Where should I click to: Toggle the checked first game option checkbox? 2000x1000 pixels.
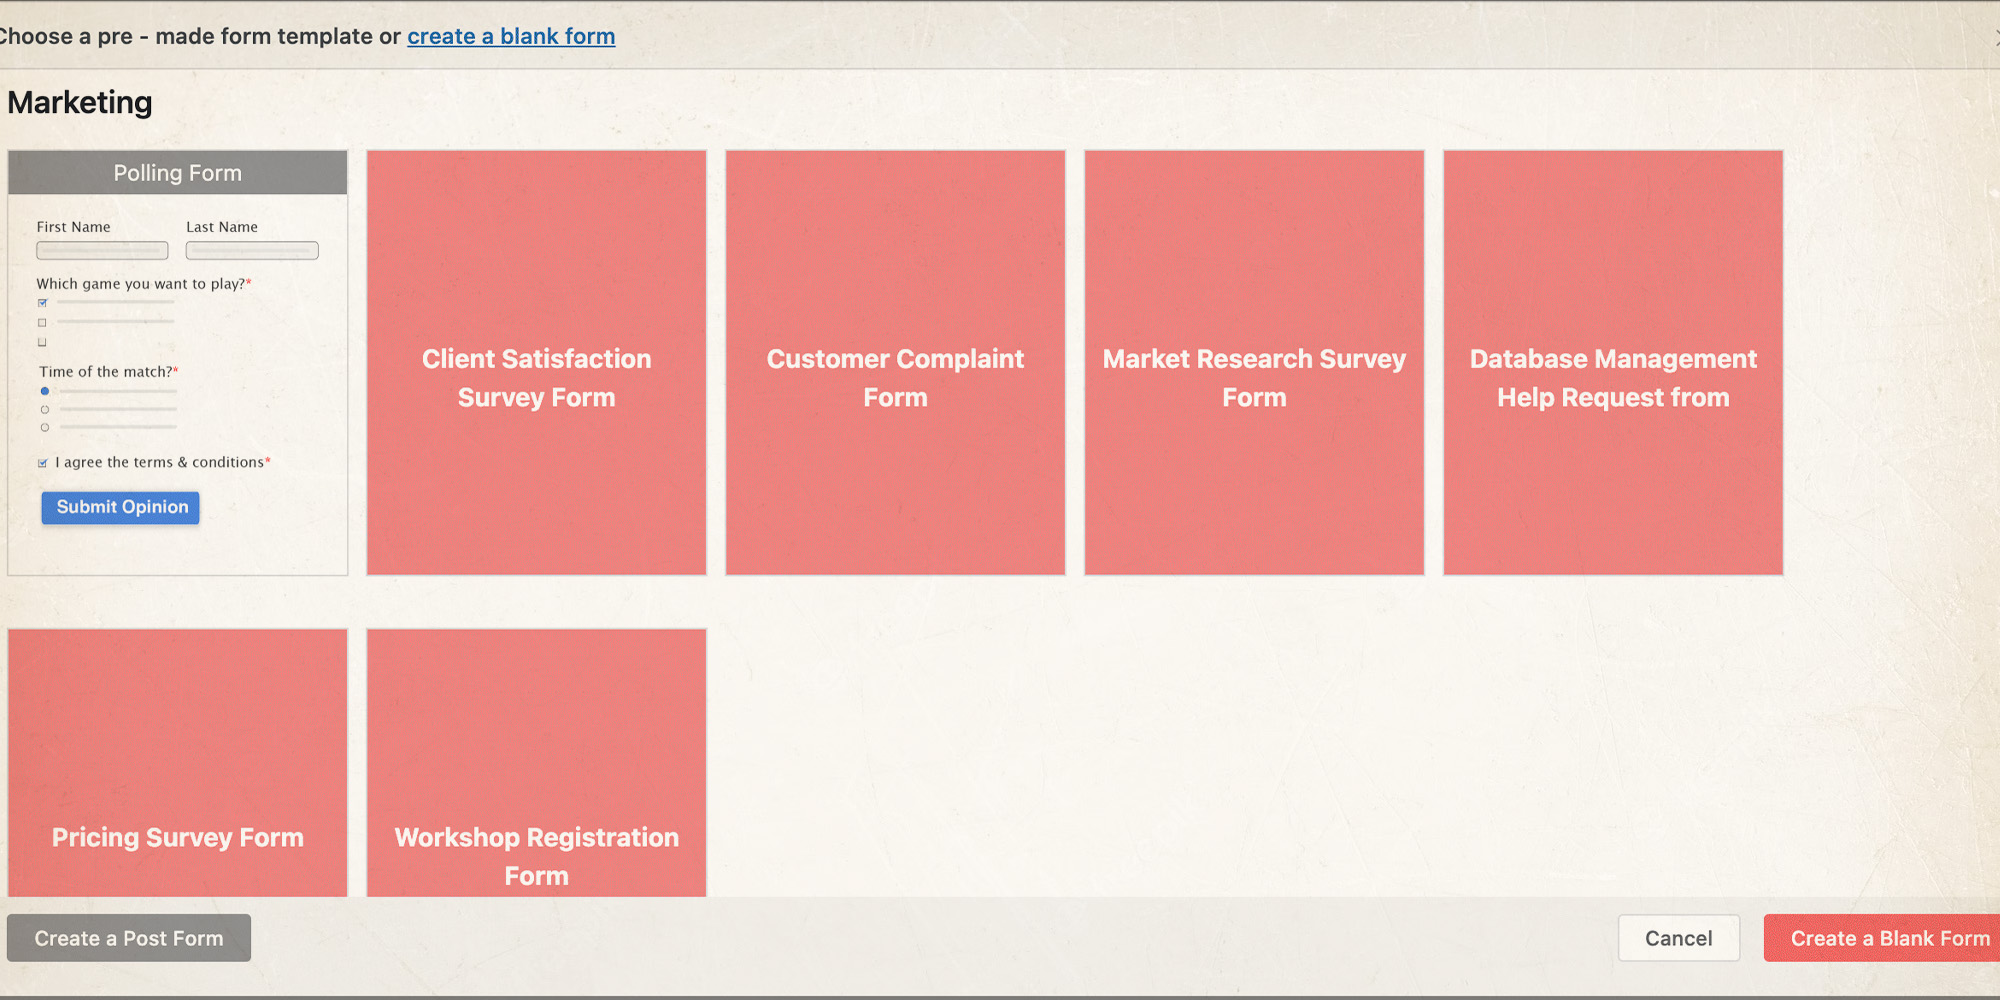[x=42, y=302]
